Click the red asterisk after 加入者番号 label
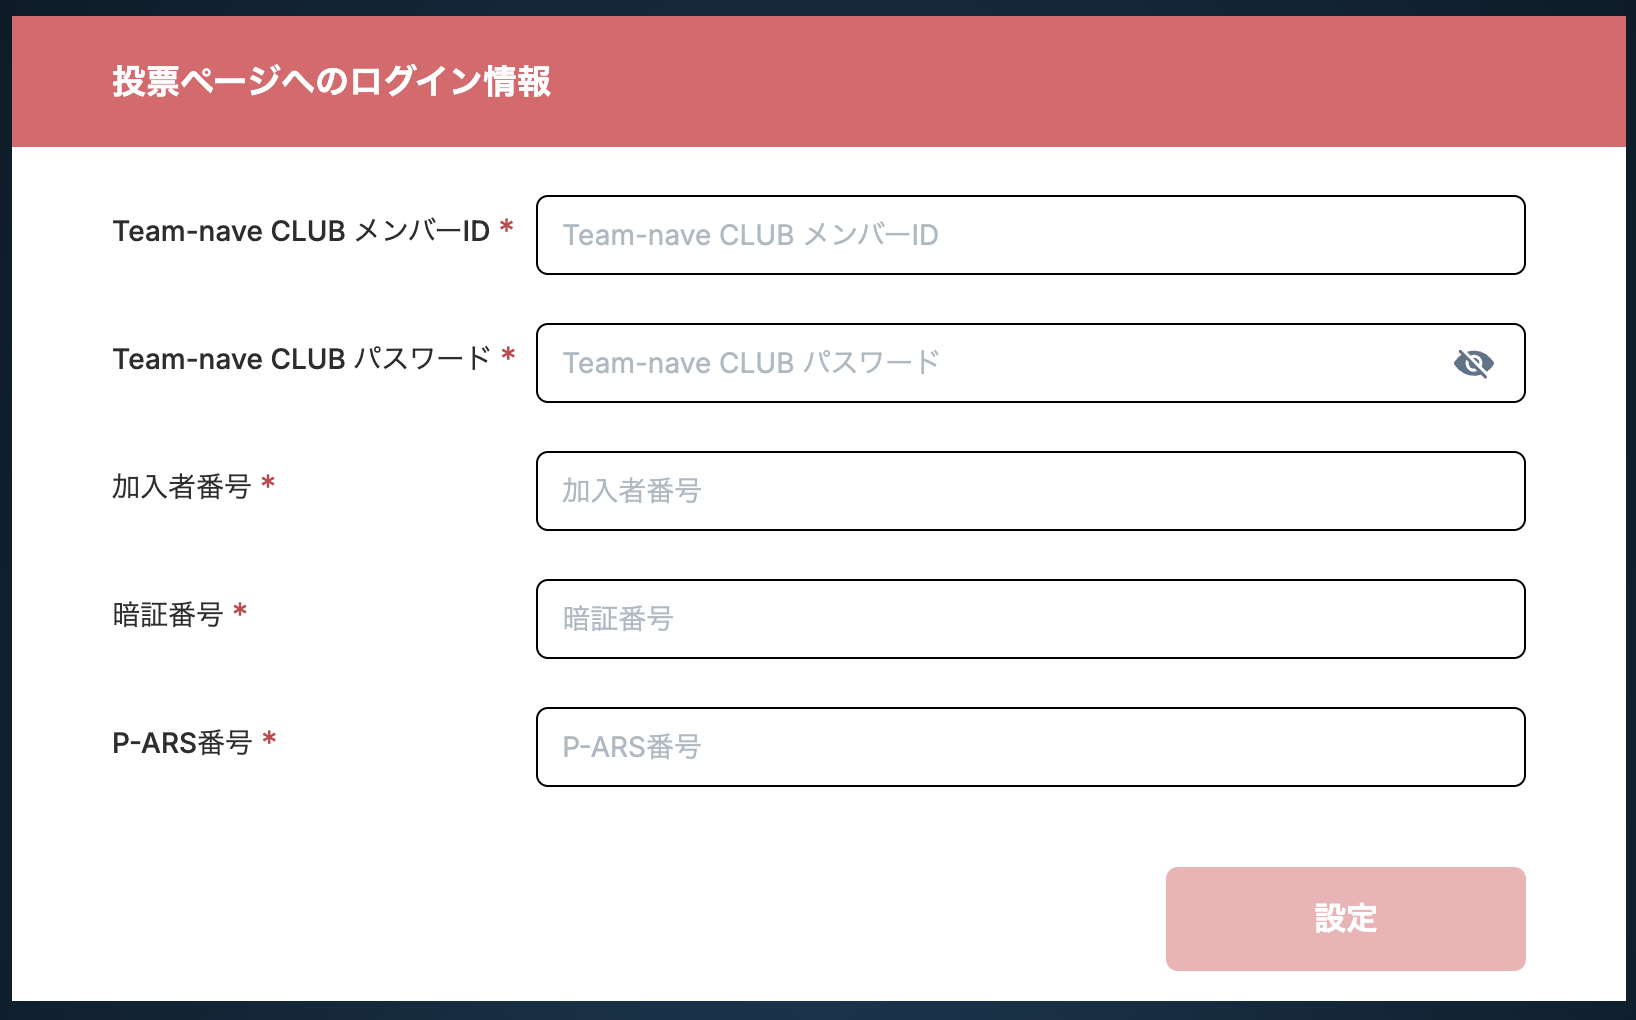Viewport: 1636px width, 1020px height. [268, 483]
